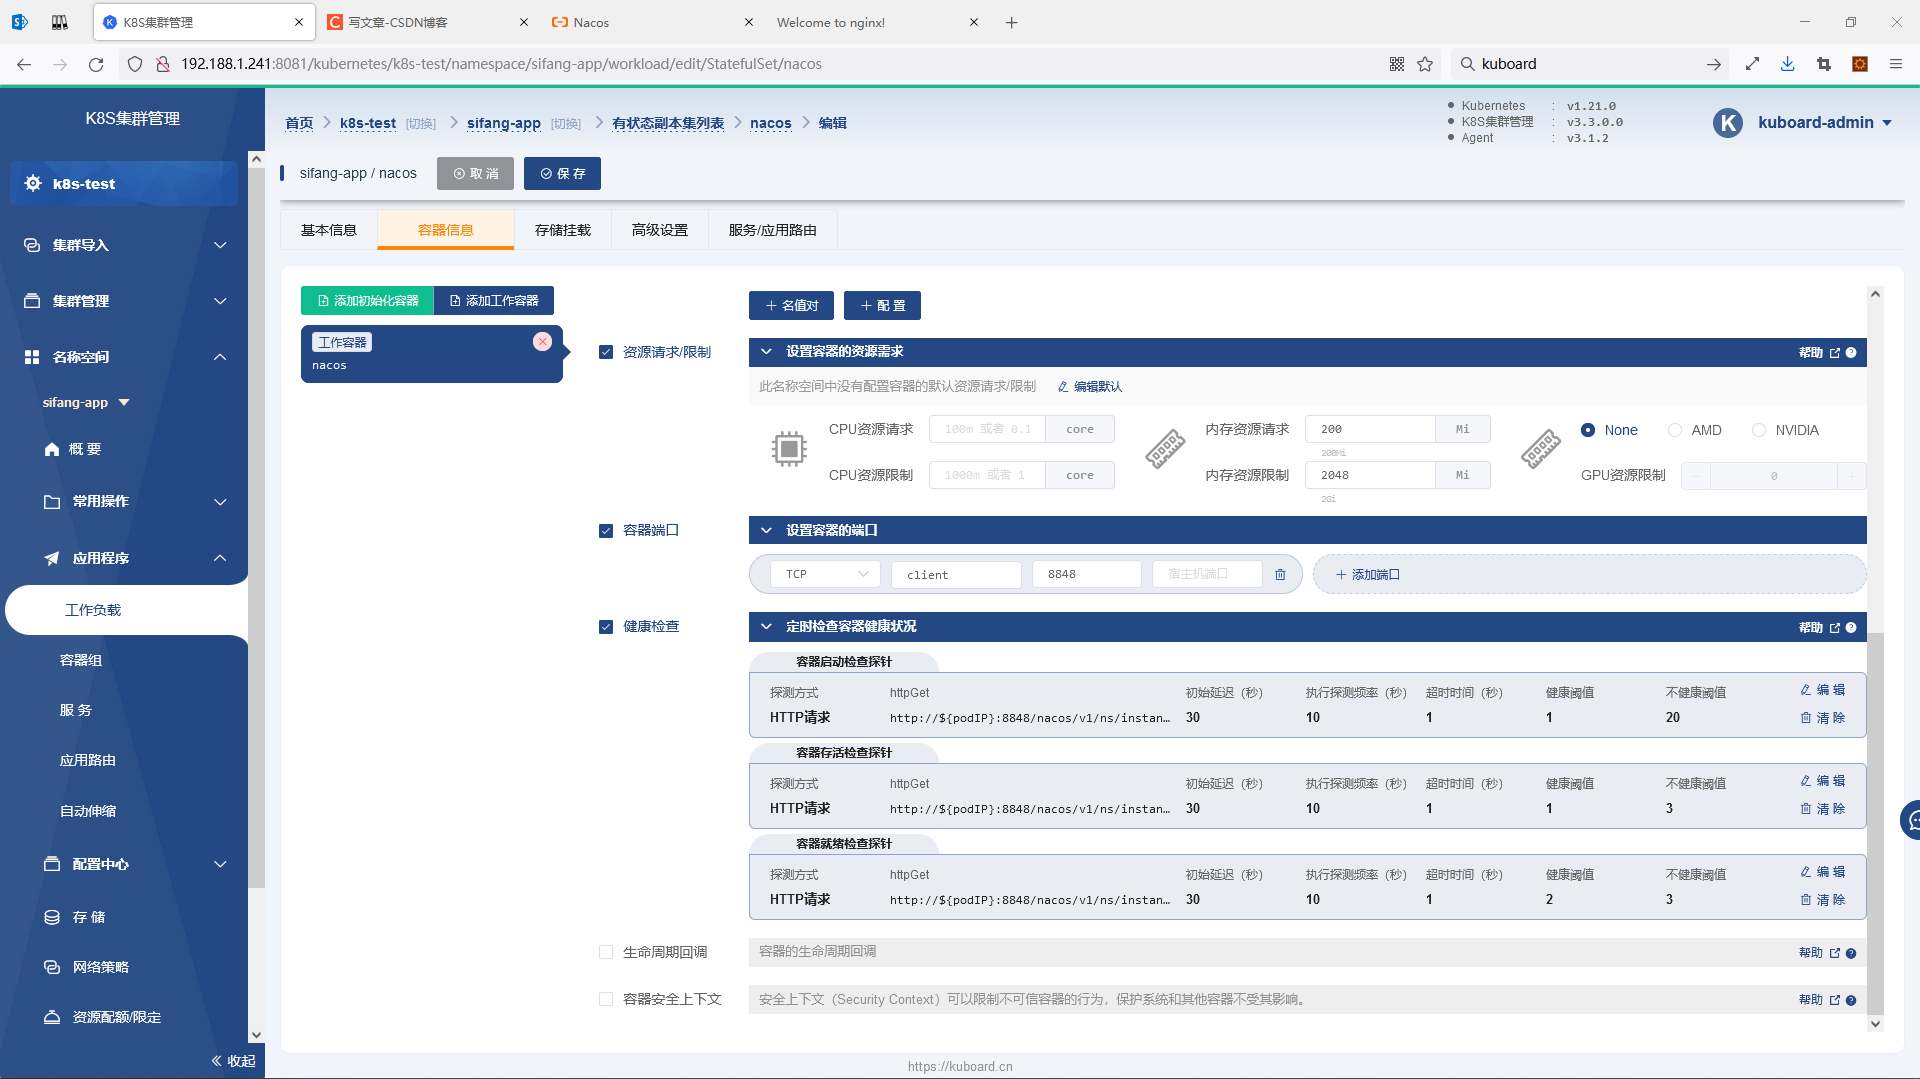Open the sifang-app namespace dropdown
This screenshot has width=1920, height=1079.
click(86, 402)
